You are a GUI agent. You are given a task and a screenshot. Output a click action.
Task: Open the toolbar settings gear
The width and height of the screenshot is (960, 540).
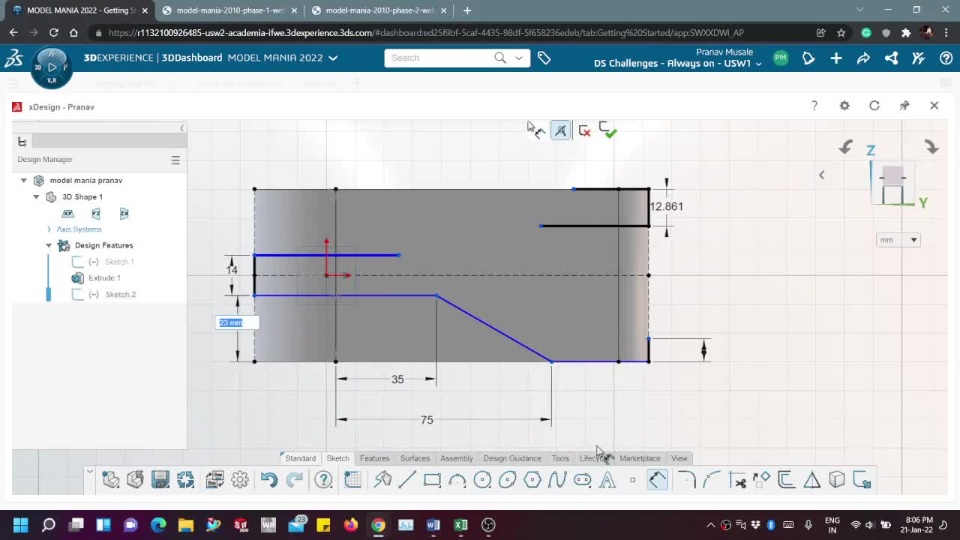point(240,479)
